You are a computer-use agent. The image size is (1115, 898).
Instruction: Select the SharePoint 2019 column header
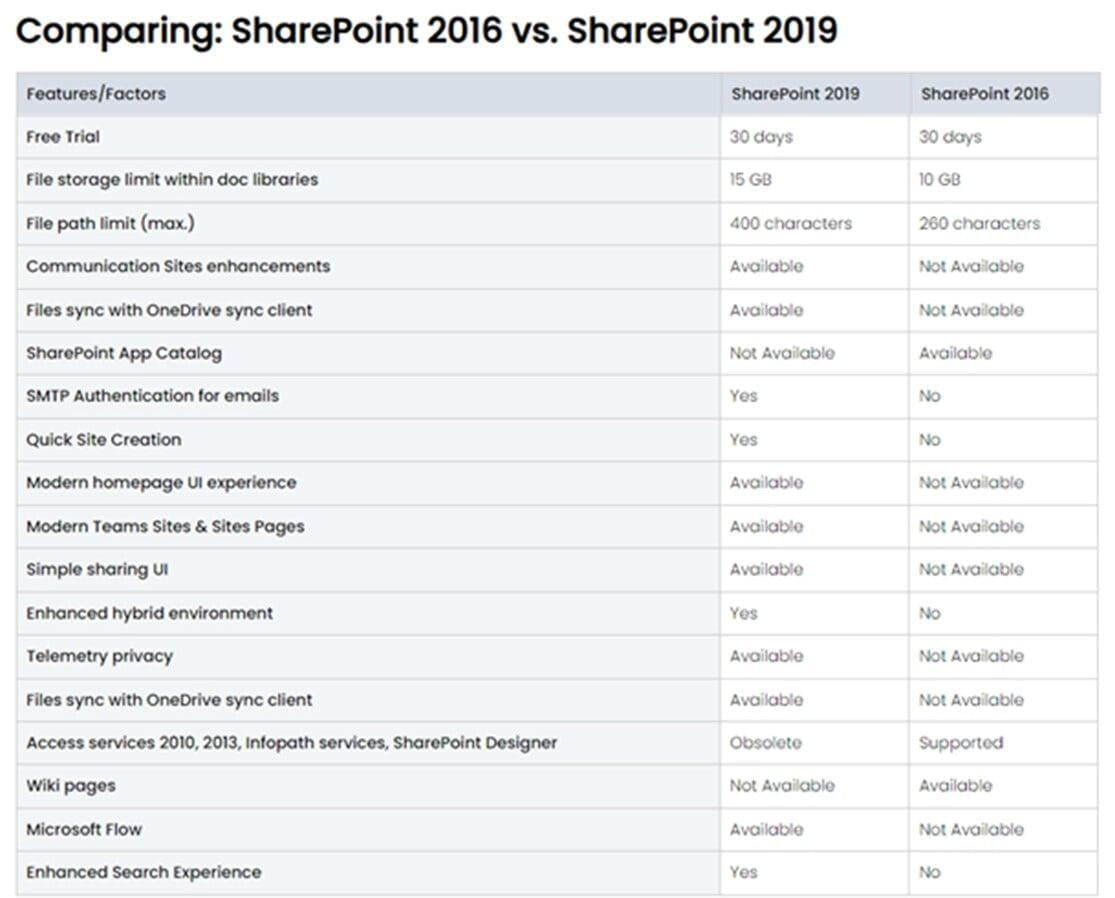795,94
